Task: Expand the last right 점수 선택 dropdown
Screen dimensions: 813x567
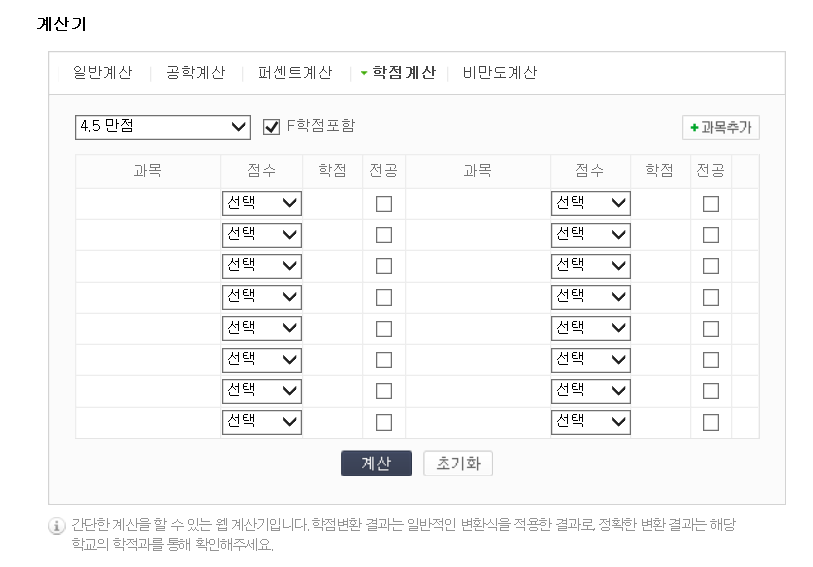Action: [591, 422]
